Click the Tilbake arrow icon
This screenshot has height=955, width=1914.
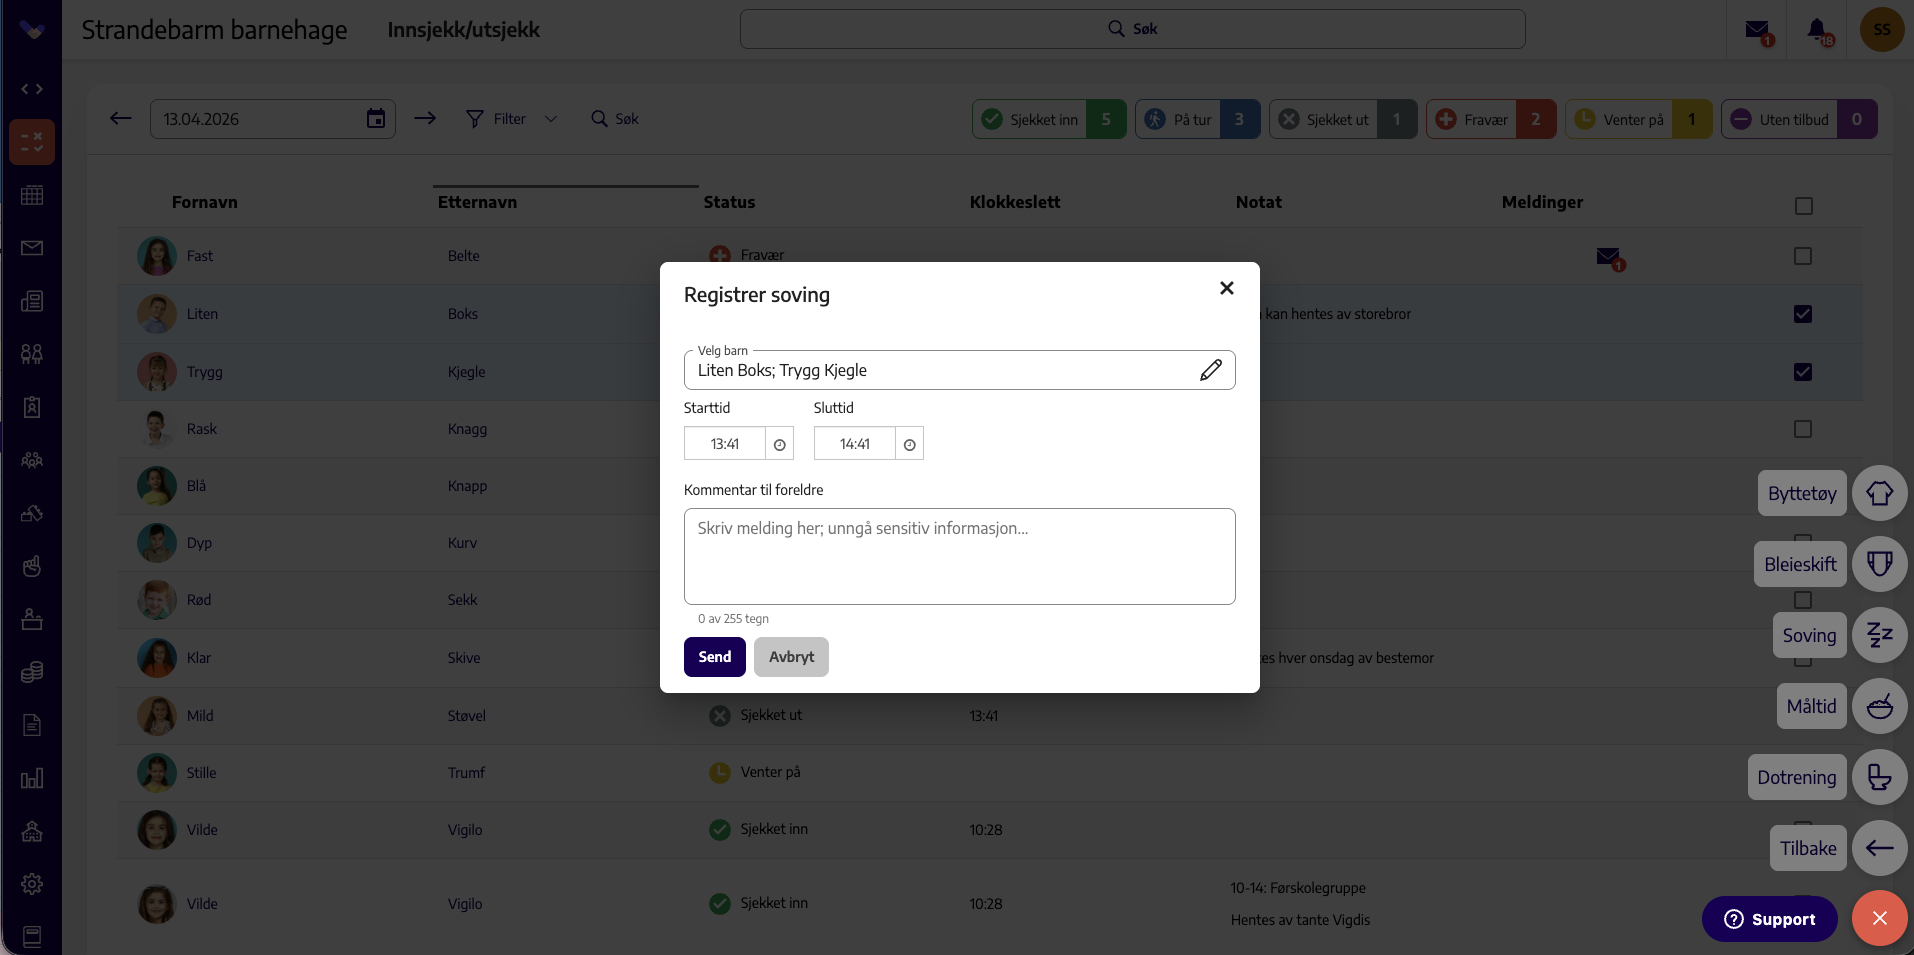click(1880, 848)
